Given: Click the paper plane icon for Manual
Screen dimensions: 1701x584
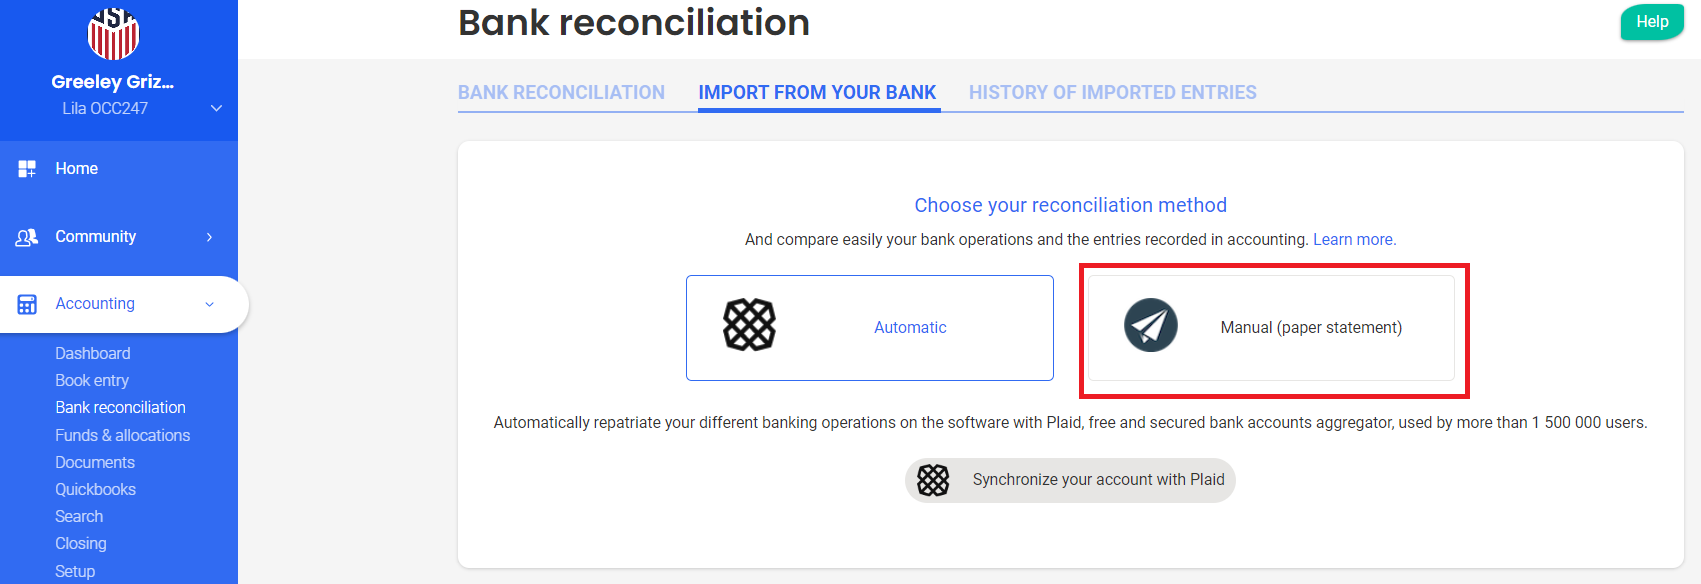Looking at the screenshot, I should click(x=1150, y=325).
